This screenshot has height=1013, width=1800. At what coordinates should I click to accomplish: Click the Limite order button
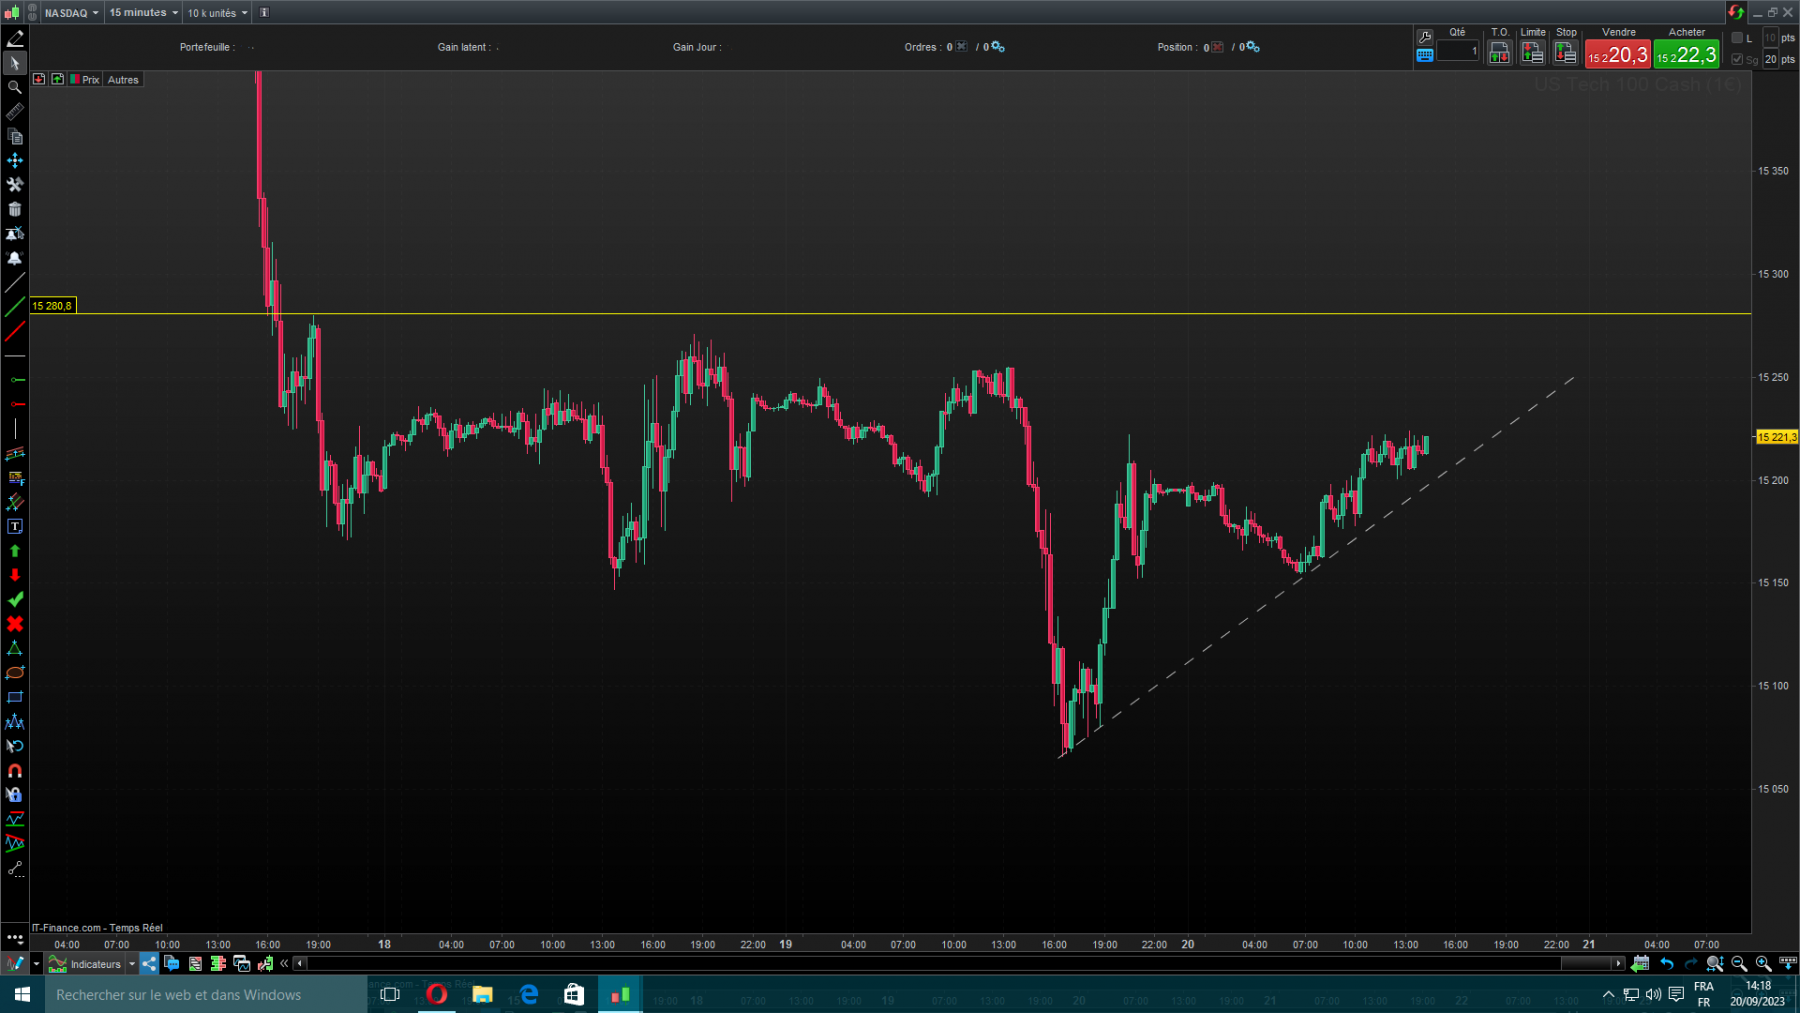tap(1532, 53)
